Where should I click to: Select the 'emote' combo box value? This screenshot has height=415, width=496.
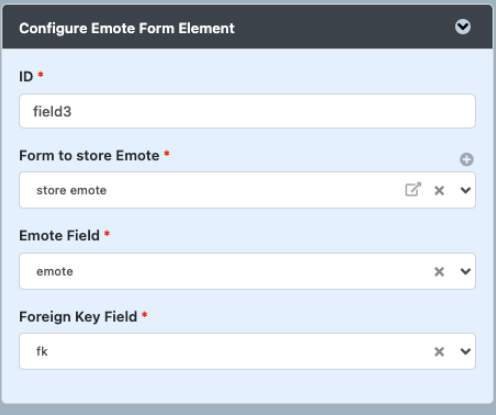(55, 271)
